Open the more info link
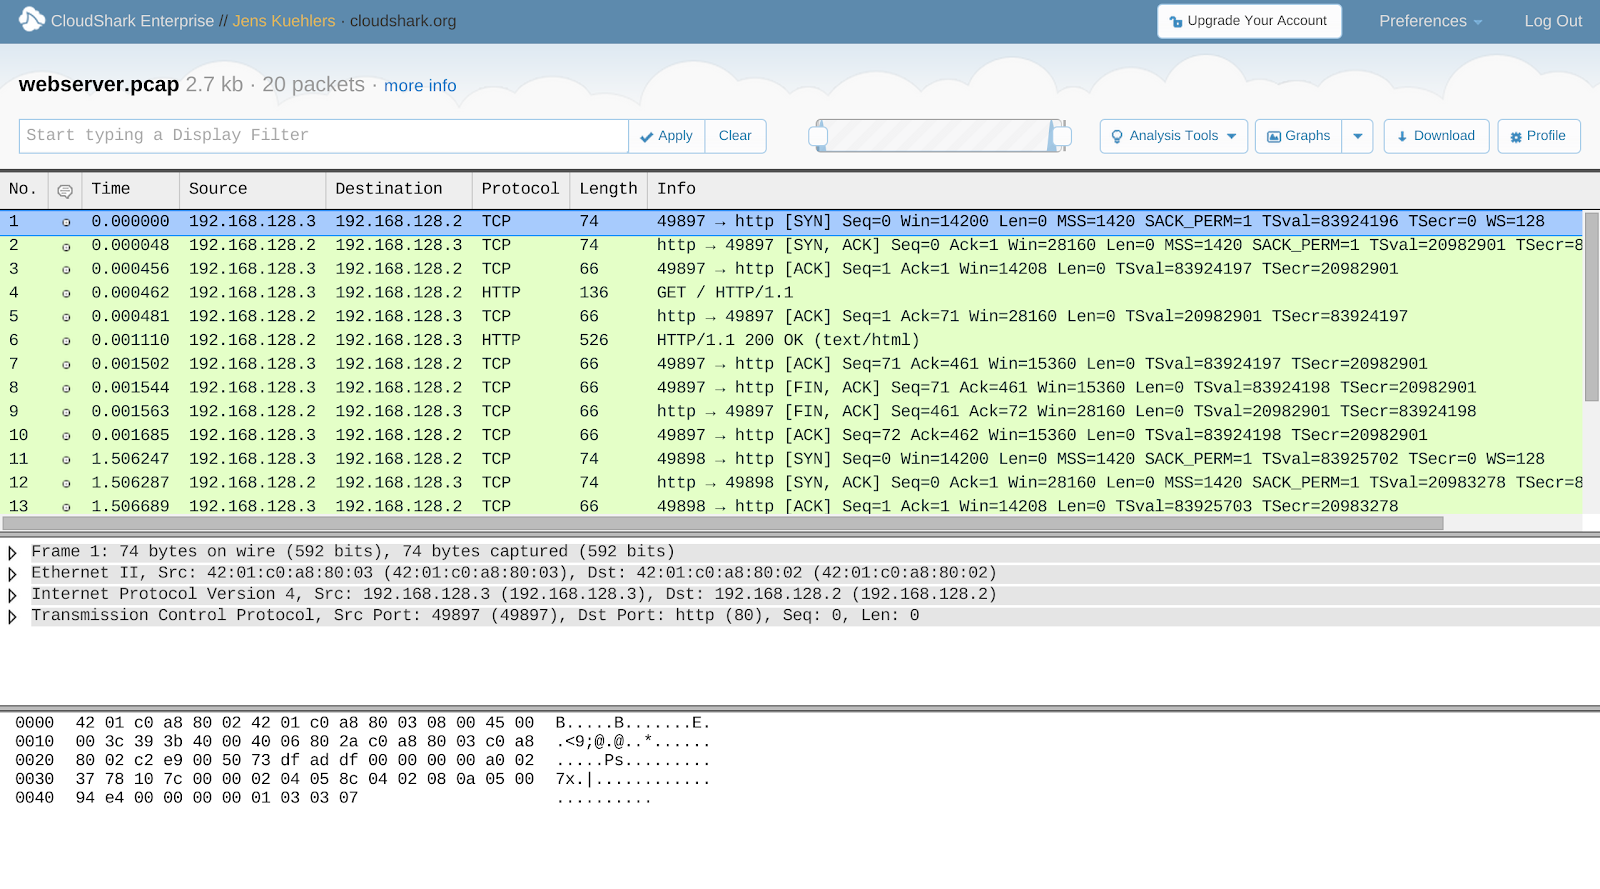Viewport: 1600px width, 889px height. click(420, 86)
